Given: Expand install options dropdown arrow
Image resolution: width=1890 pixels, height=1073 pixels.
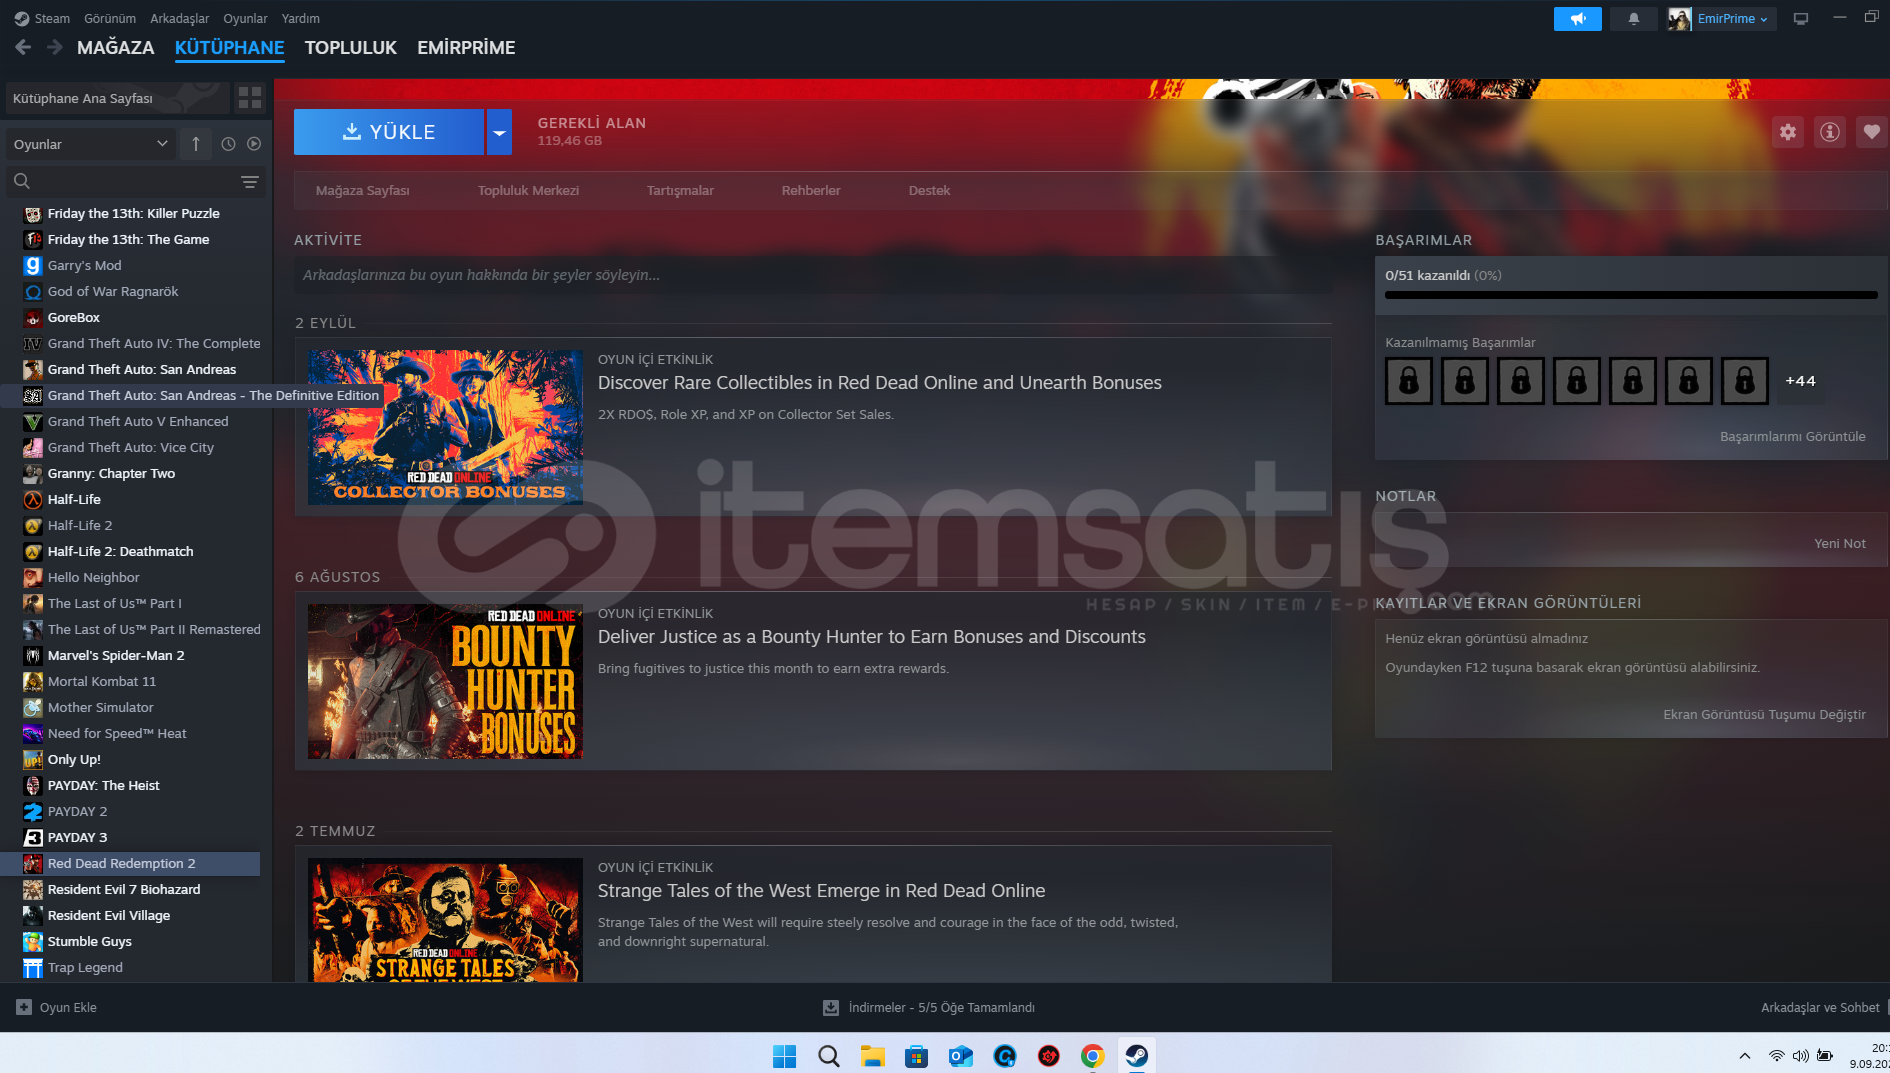Looking at the screenshot, I should (499, 132).
